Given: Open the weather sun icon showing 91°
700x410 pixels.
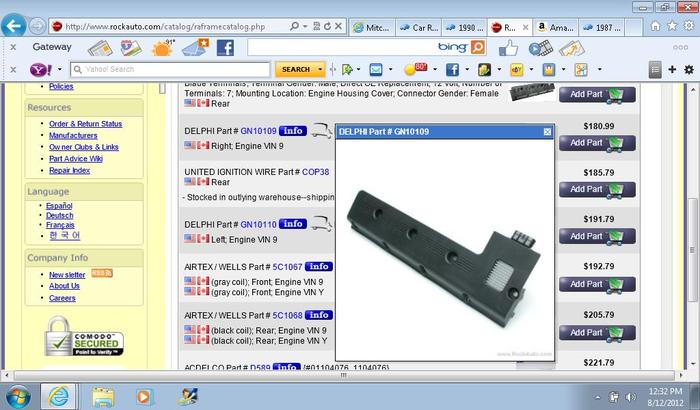Looking at the screenshot, I should tap(162, 47).
